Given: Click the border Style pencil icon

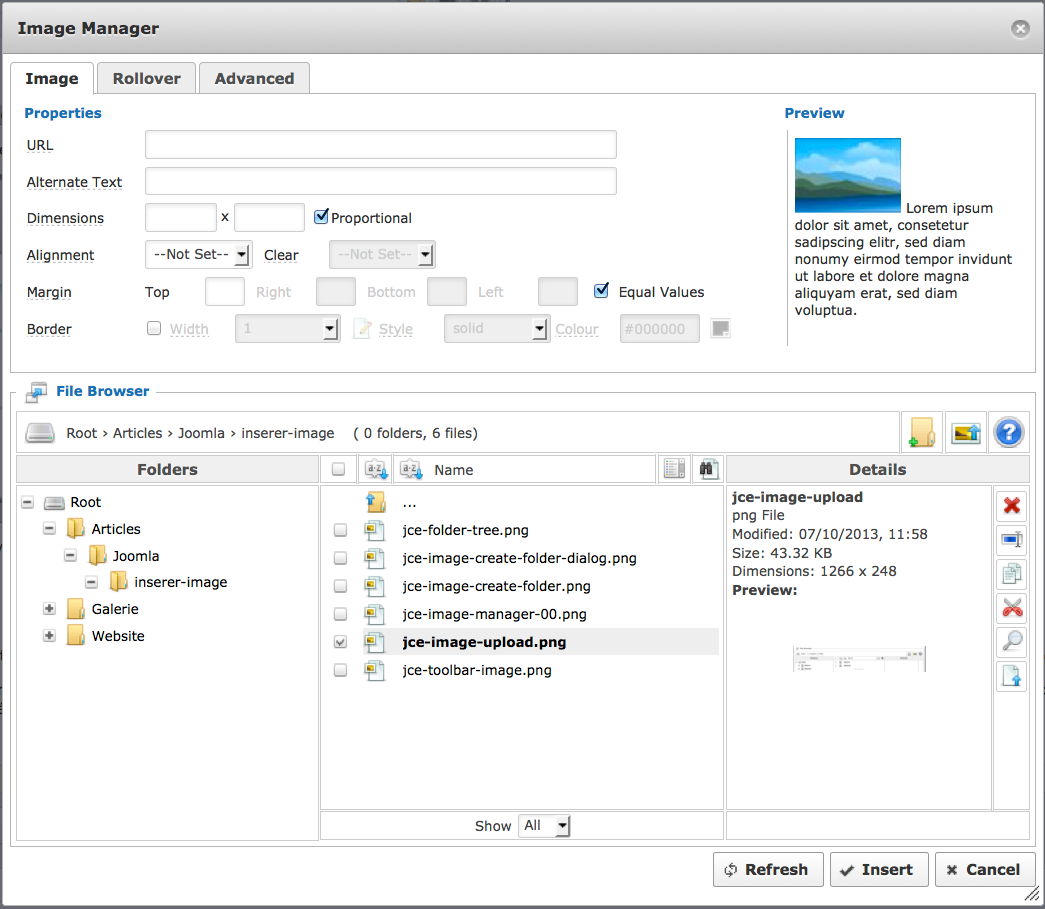Looking at the screenshot, I should pyautogui.click(x=362, y=329).
